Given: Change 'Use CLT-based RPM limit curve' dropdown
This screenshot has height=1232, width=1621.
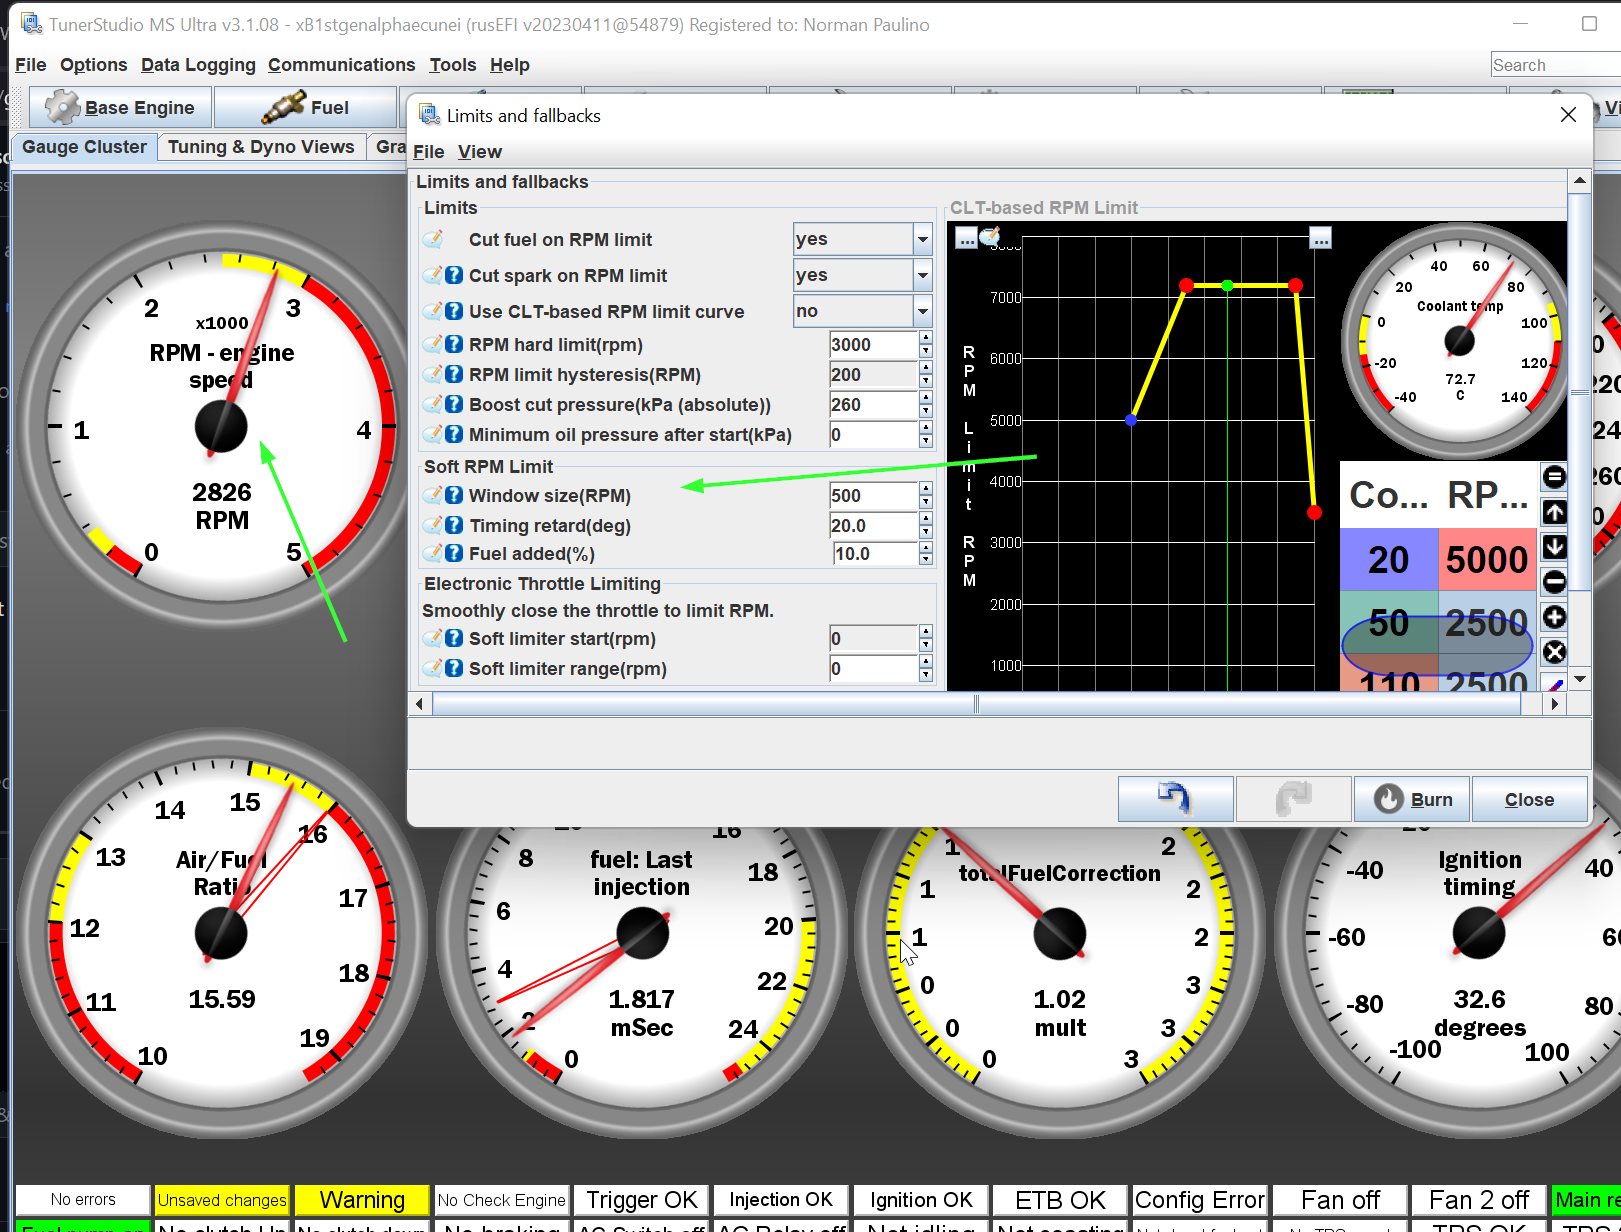Looking at the screenshot, I should pos(921,311).
